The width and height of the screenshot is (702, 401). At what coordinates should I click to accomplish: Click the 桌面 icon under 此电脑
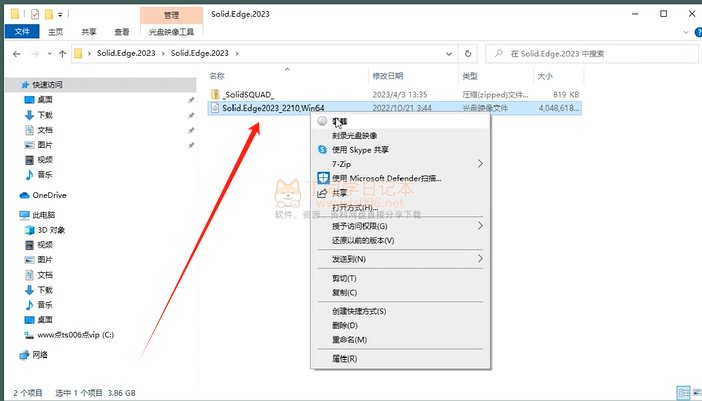[30, 320]
